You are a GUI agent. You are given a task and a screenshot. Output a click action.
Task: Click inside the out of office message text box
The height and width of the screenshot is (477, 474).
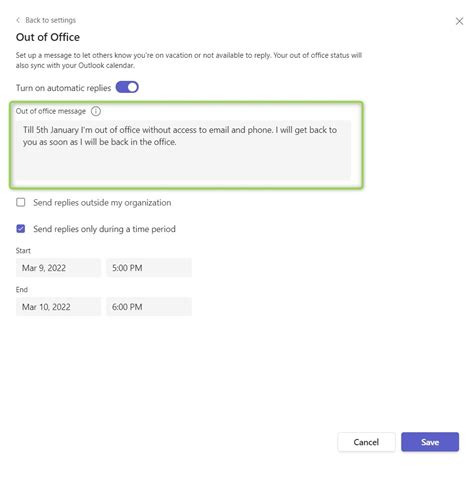(183, 150)
